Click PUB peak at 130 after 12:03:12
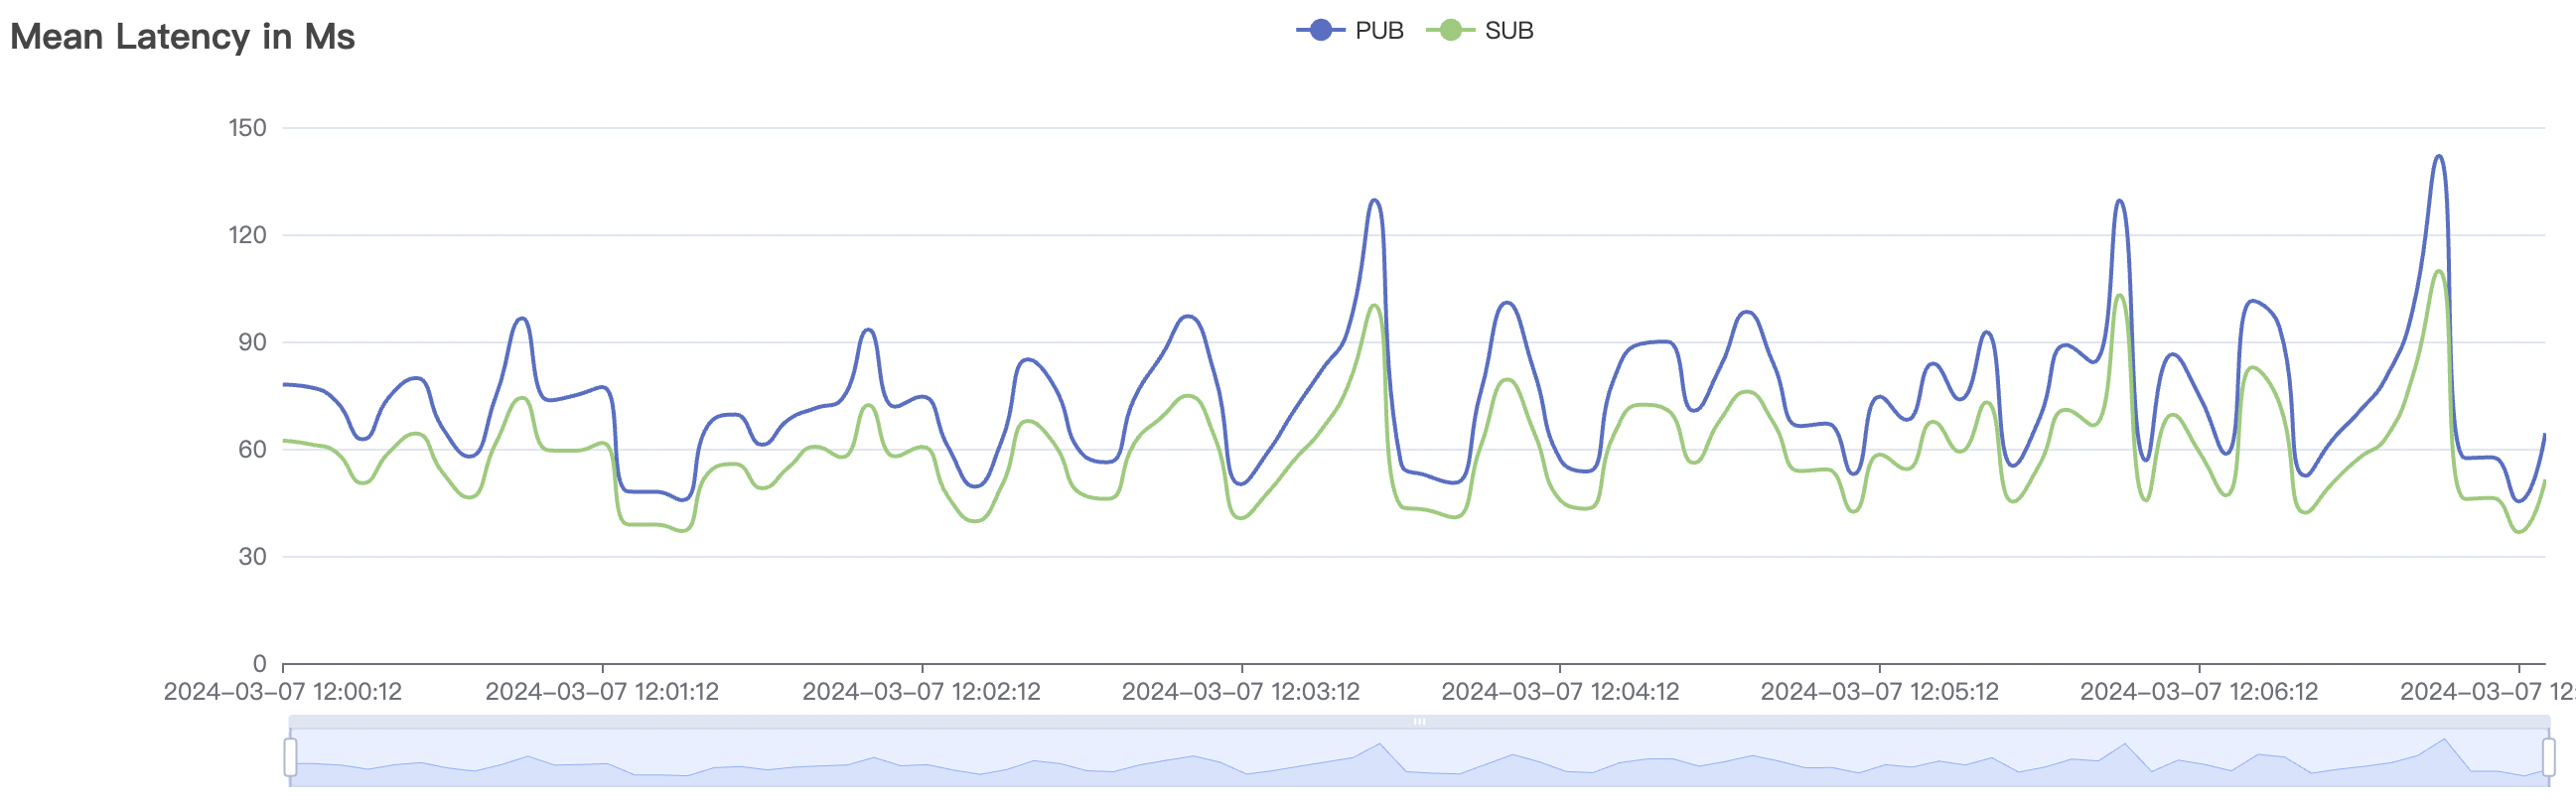The height and width of the screenshot is (804, 2576). 1375,201
